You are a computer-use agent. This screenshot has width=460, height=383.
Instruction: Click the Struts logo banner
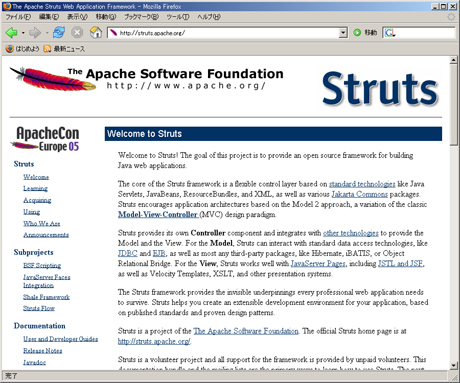[x=380, y=89]
